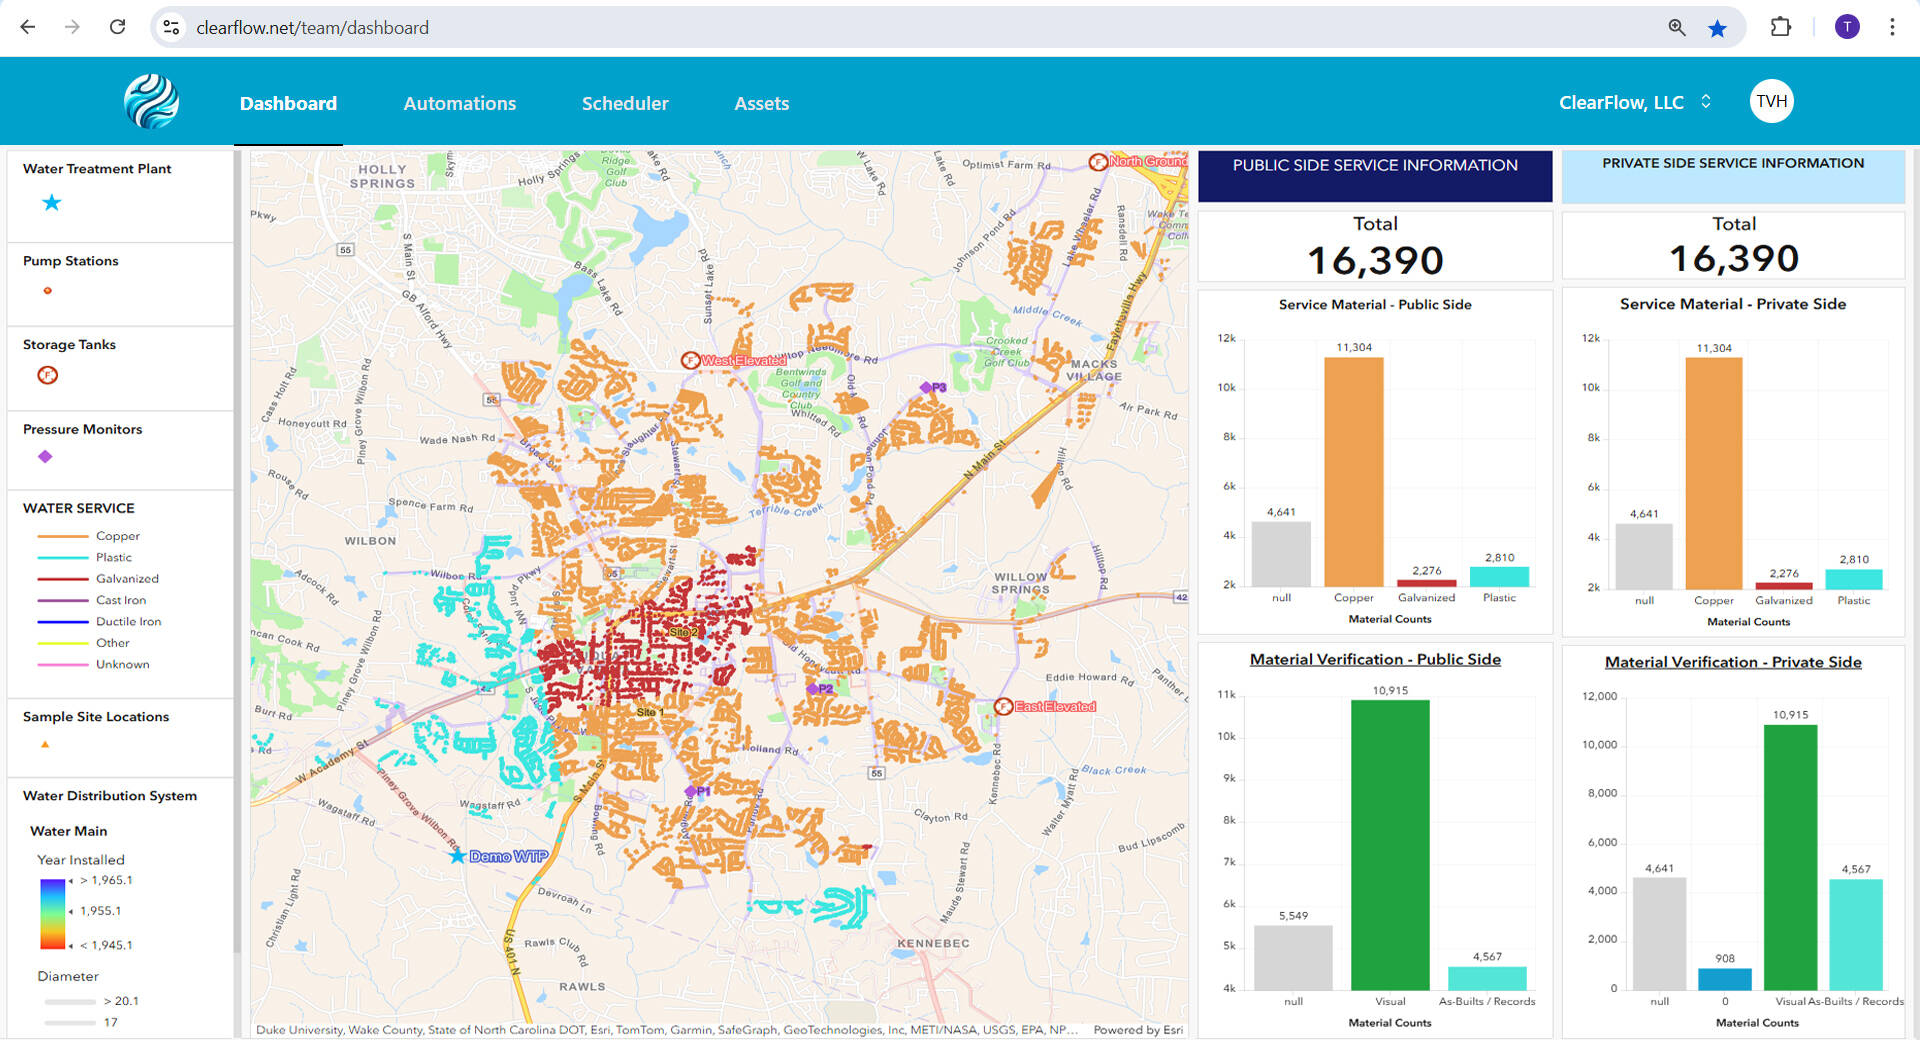The width and height of the screenshot is (1920, 1040).
Task: Click the Pressure Monitors purple diamond icon
Action: point(45,457)
